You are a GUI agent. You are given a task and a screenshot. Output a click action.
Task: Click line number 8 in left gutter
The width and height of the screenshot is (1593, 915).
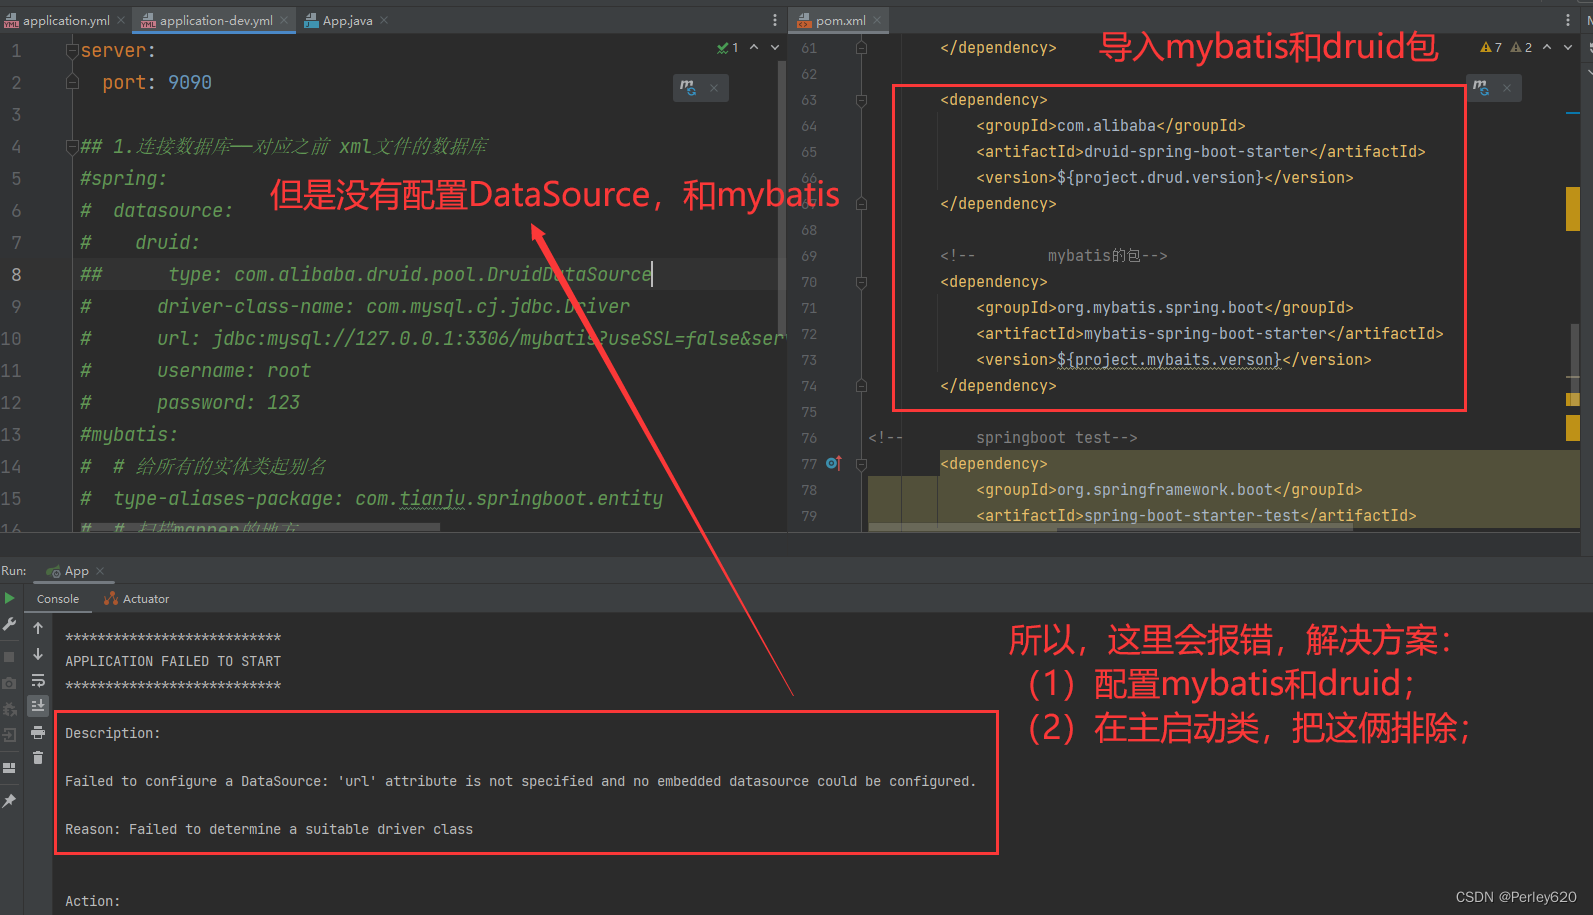tap(16, 274)
